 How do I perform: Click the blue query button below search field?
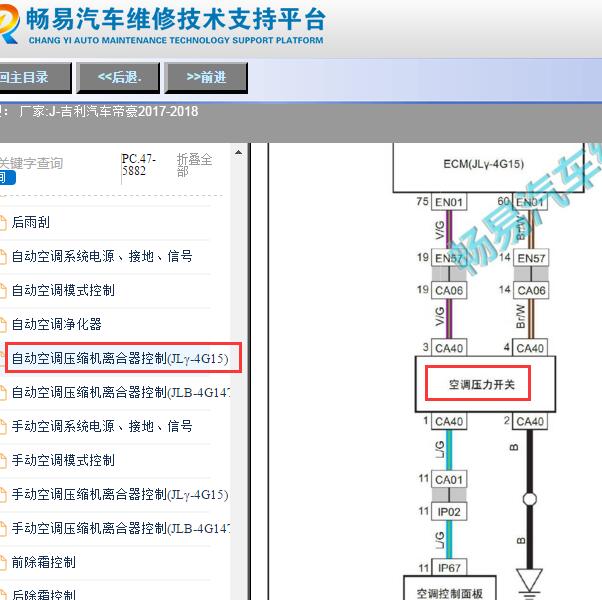7,178
